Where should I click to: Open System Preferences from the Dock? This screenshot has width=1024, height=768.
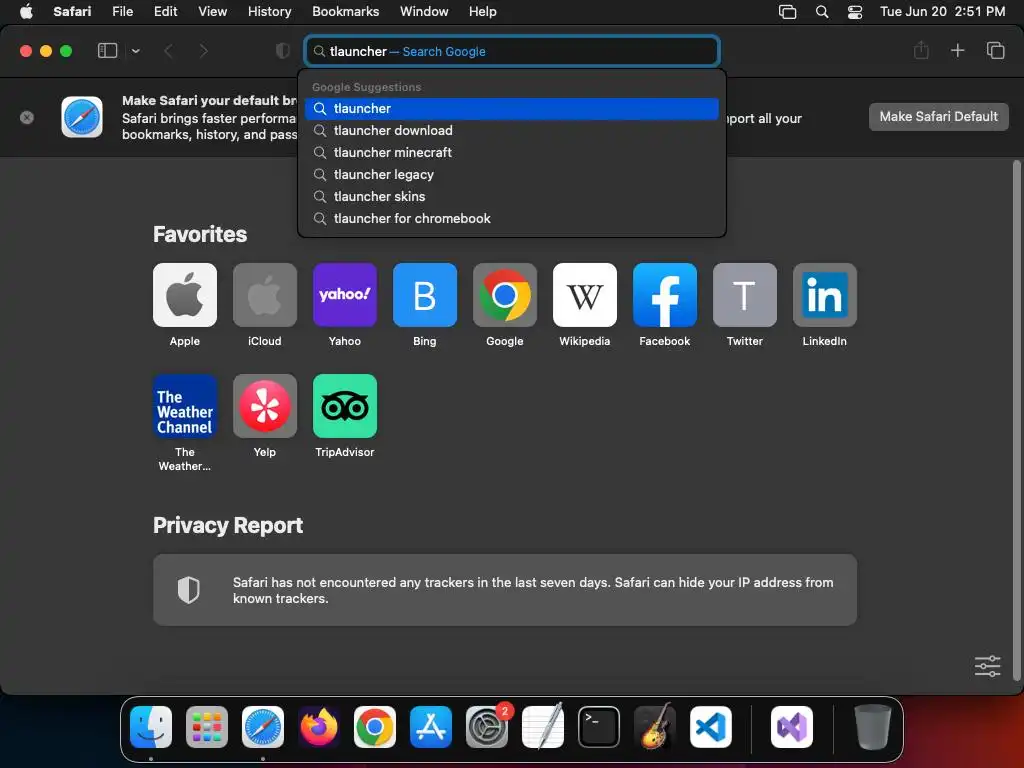487,727
